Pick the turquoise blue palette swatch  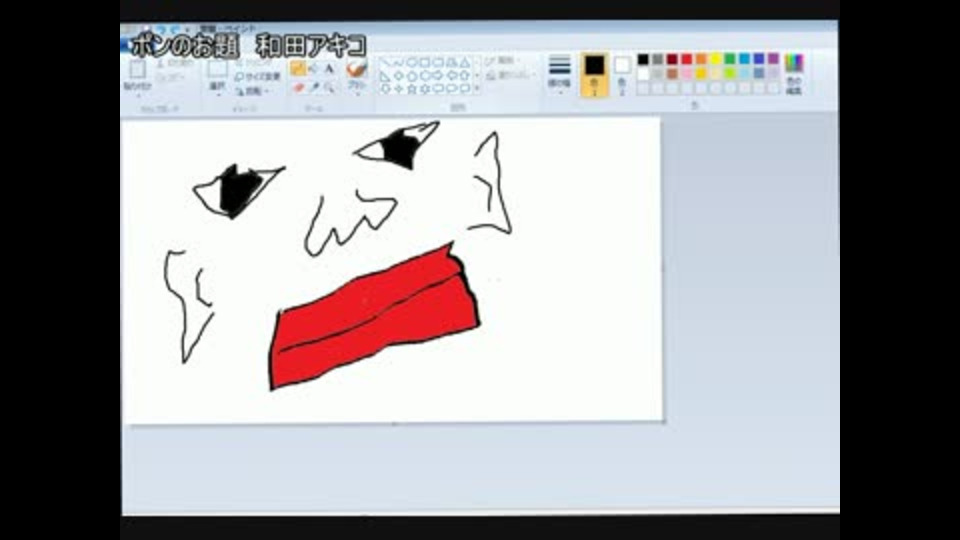click(744, 59)
